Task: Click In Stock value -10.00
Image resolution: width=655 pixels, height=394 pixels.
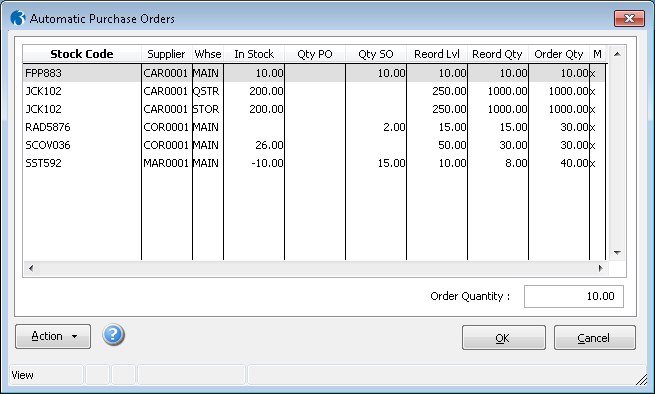Action: (267, 163)
